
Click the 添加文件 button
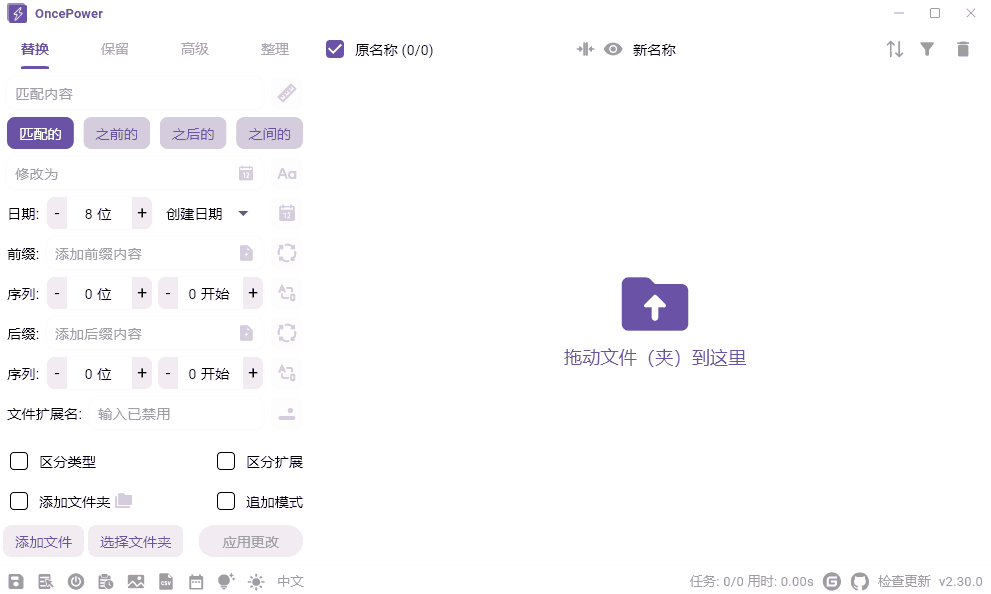44,542
